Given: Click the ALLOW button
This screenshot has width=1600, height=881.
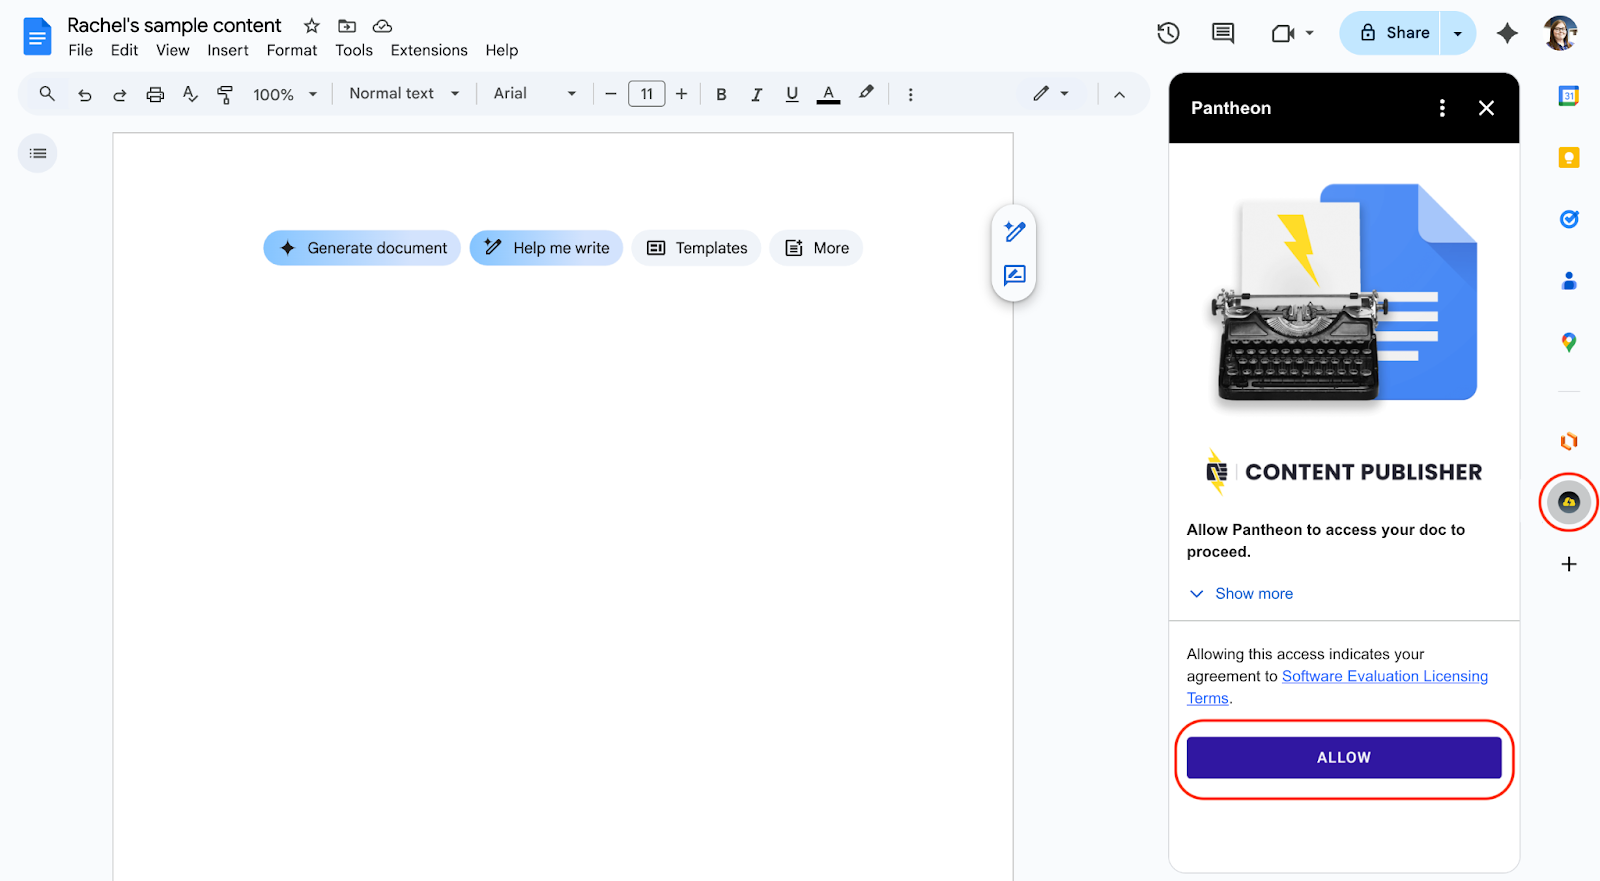Looking at the screenshot, I should click(x=1343, y=758).
